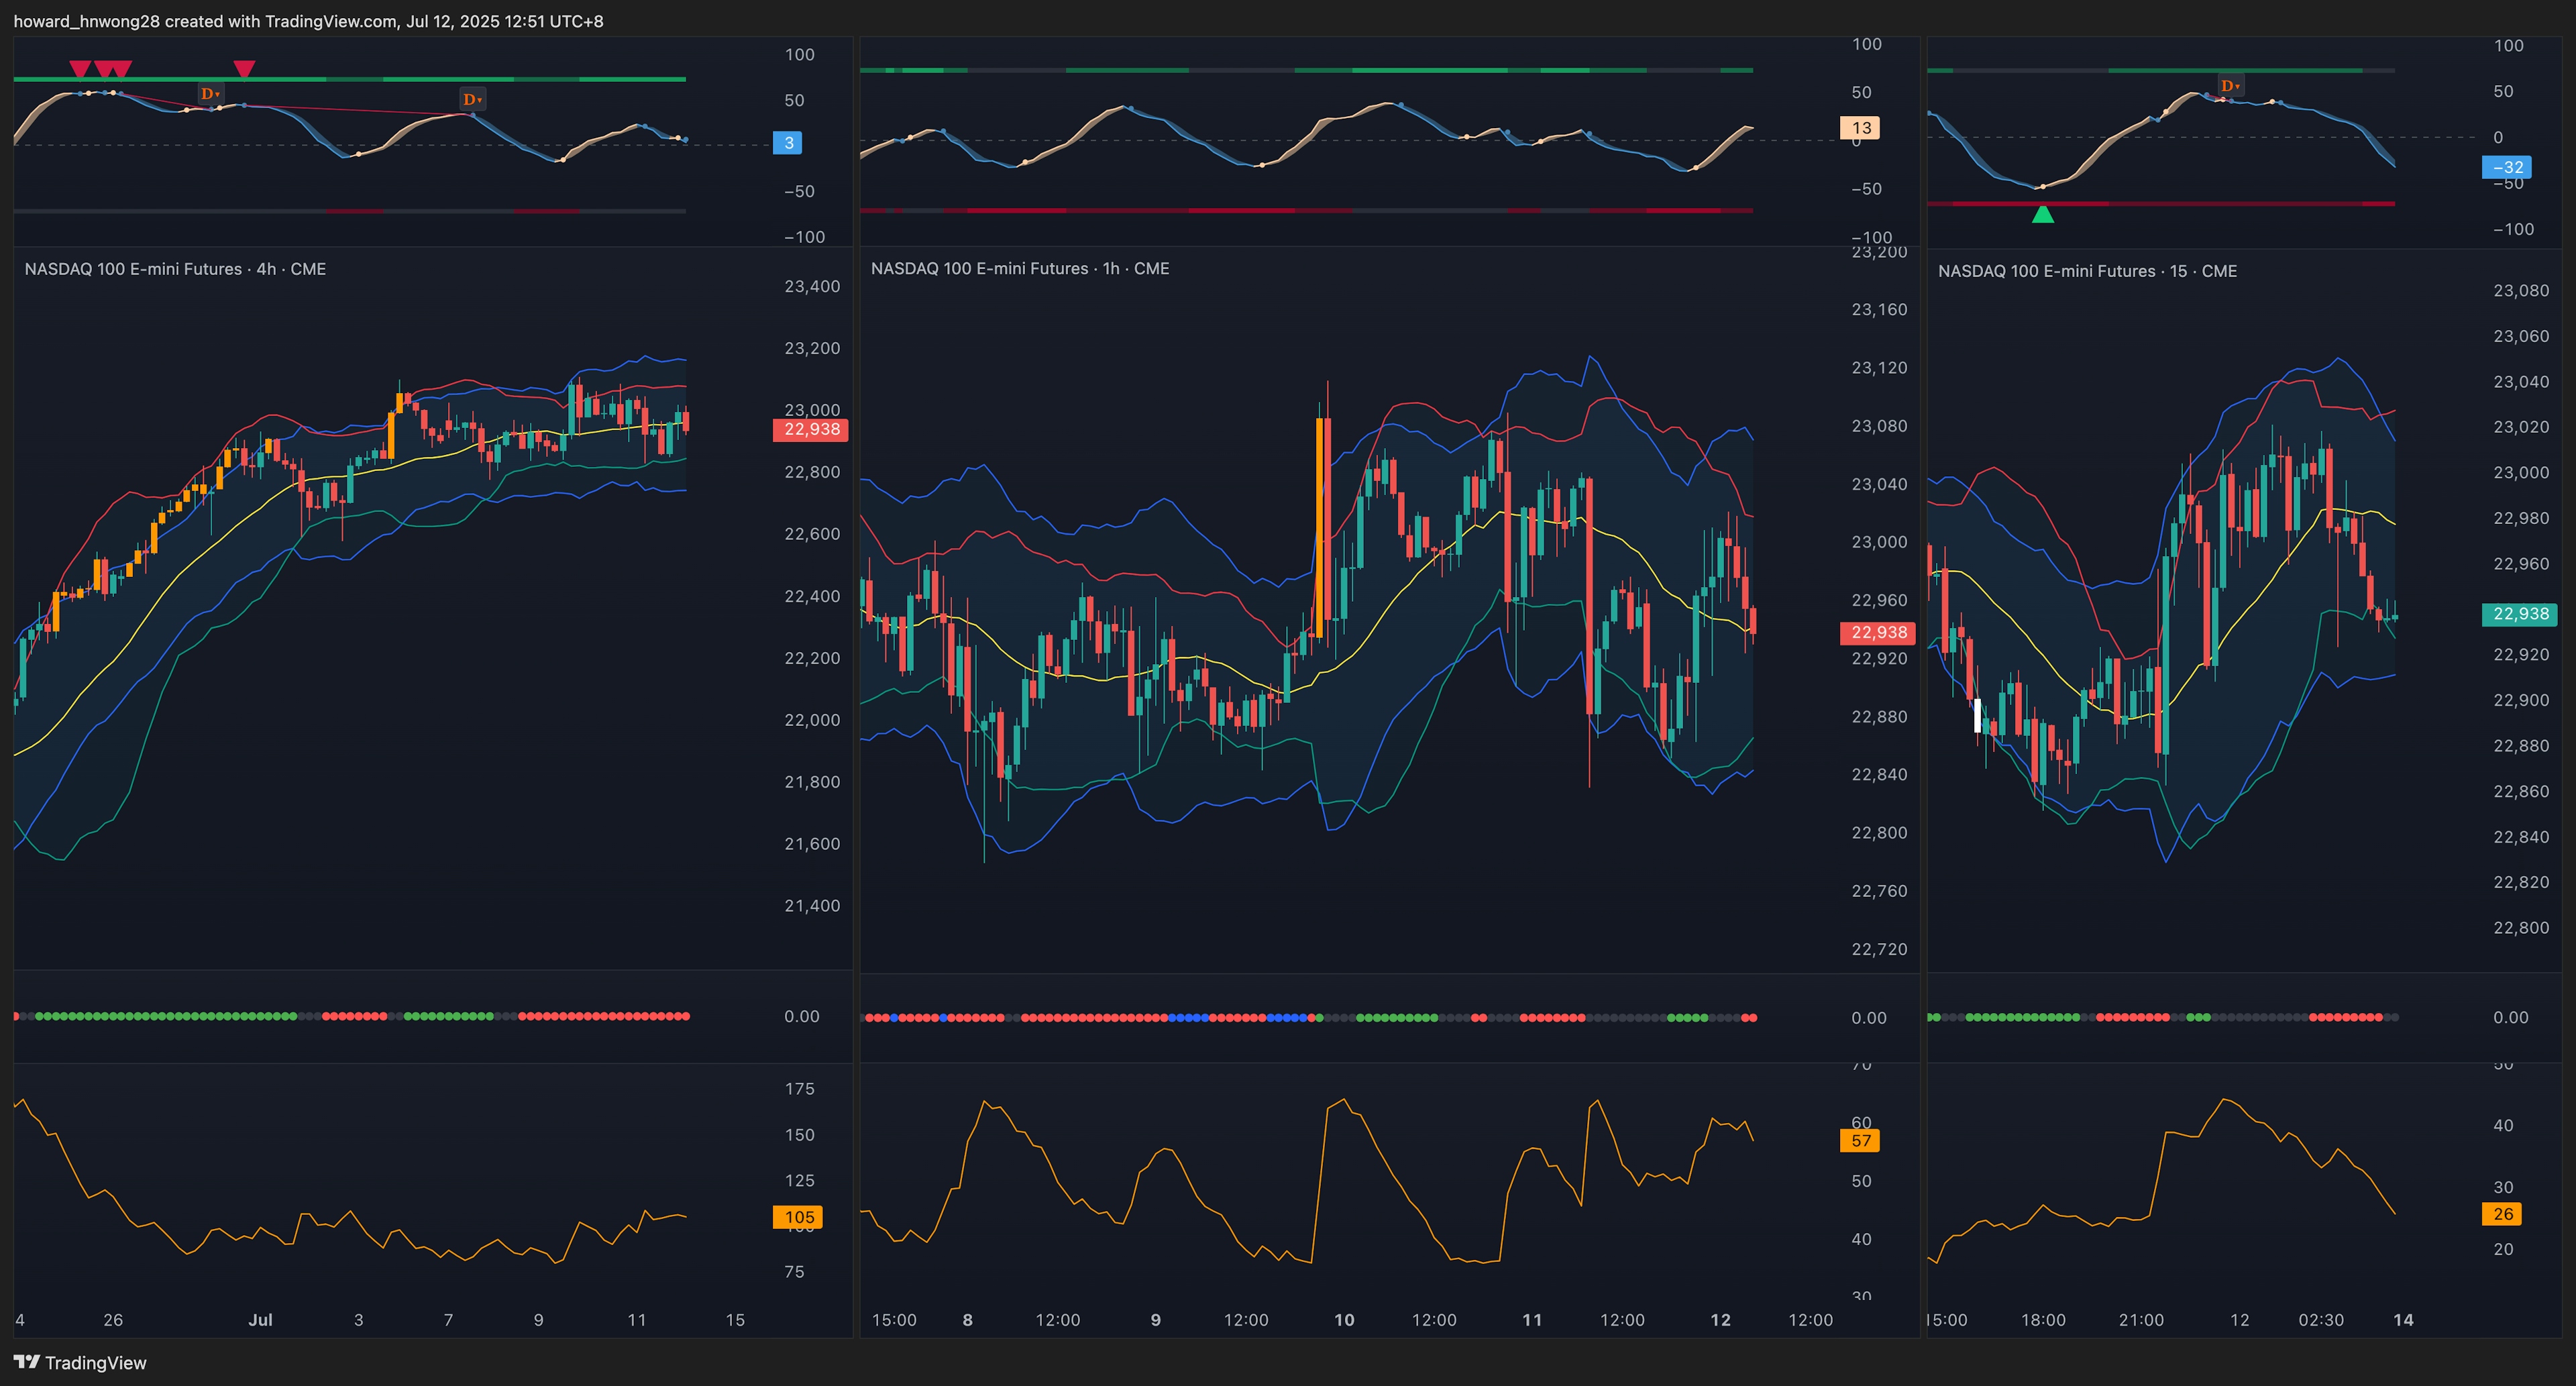Click the blue oscillator value label 3
Image resolution: width=2576 pixels, height=1386 pixels.
pos(788,143)
